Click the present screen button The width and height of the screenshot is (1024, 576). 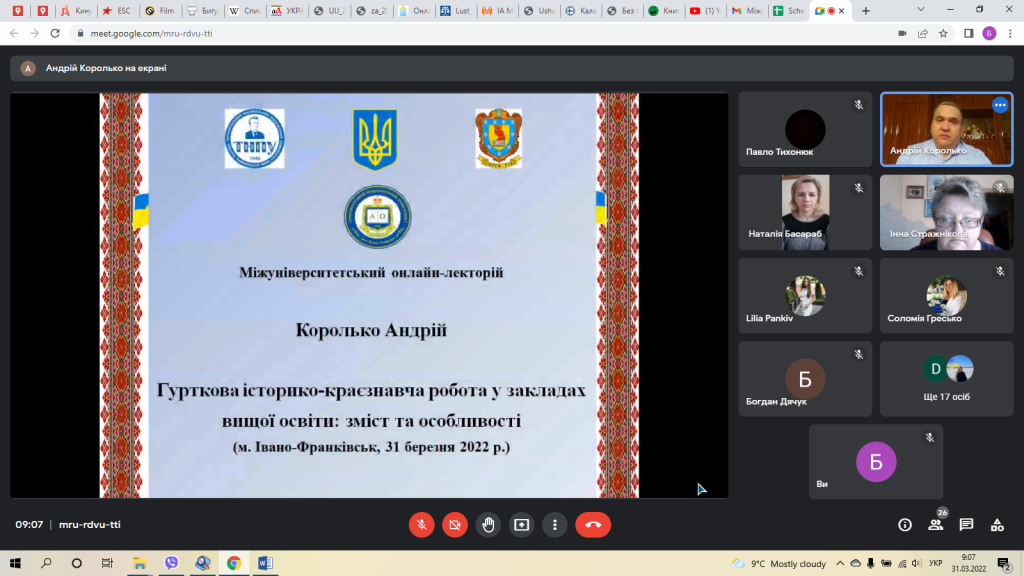(x=521, y=524)
